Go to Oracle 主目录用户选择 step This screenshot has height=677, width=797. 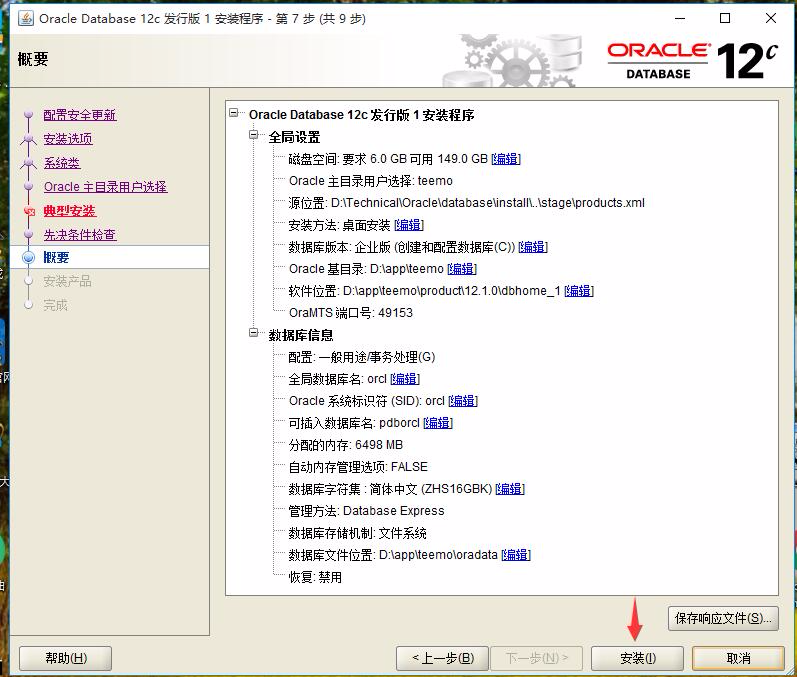(x=105, y=187)
